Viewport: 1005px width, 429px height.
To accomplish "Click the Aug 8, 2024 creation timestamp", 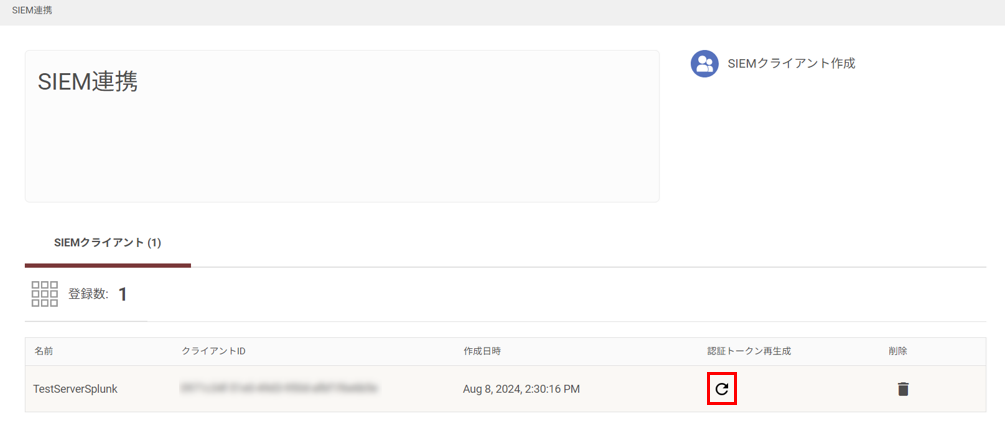I will point(521,389).
